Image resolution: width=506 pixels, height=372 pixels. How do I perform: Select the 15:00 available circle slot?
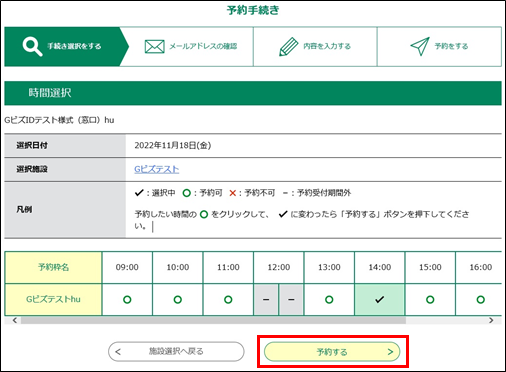[x=430, y=300]
